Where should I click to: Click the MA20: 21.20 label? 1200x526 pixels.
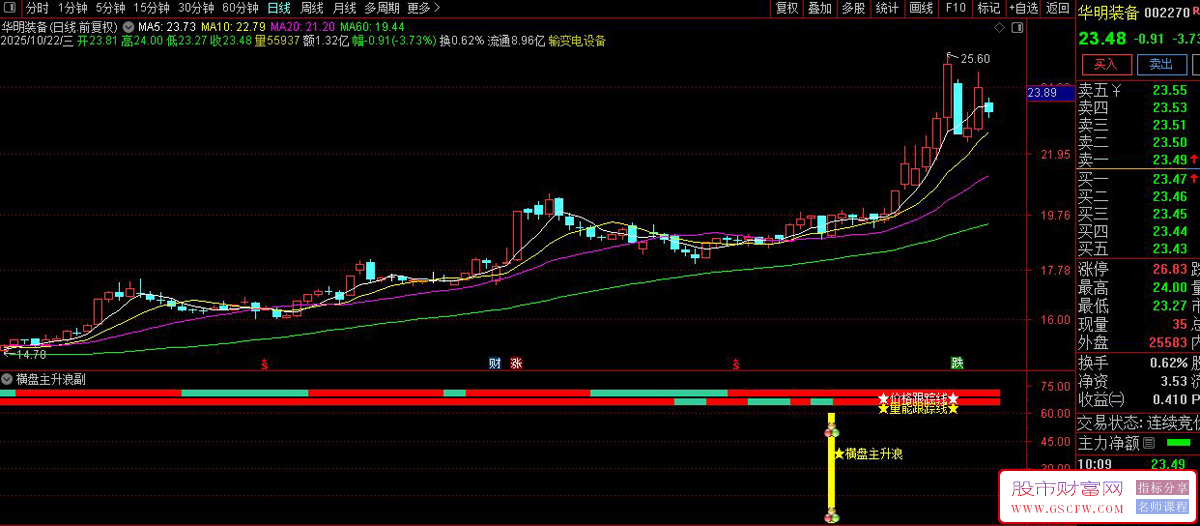303,27
